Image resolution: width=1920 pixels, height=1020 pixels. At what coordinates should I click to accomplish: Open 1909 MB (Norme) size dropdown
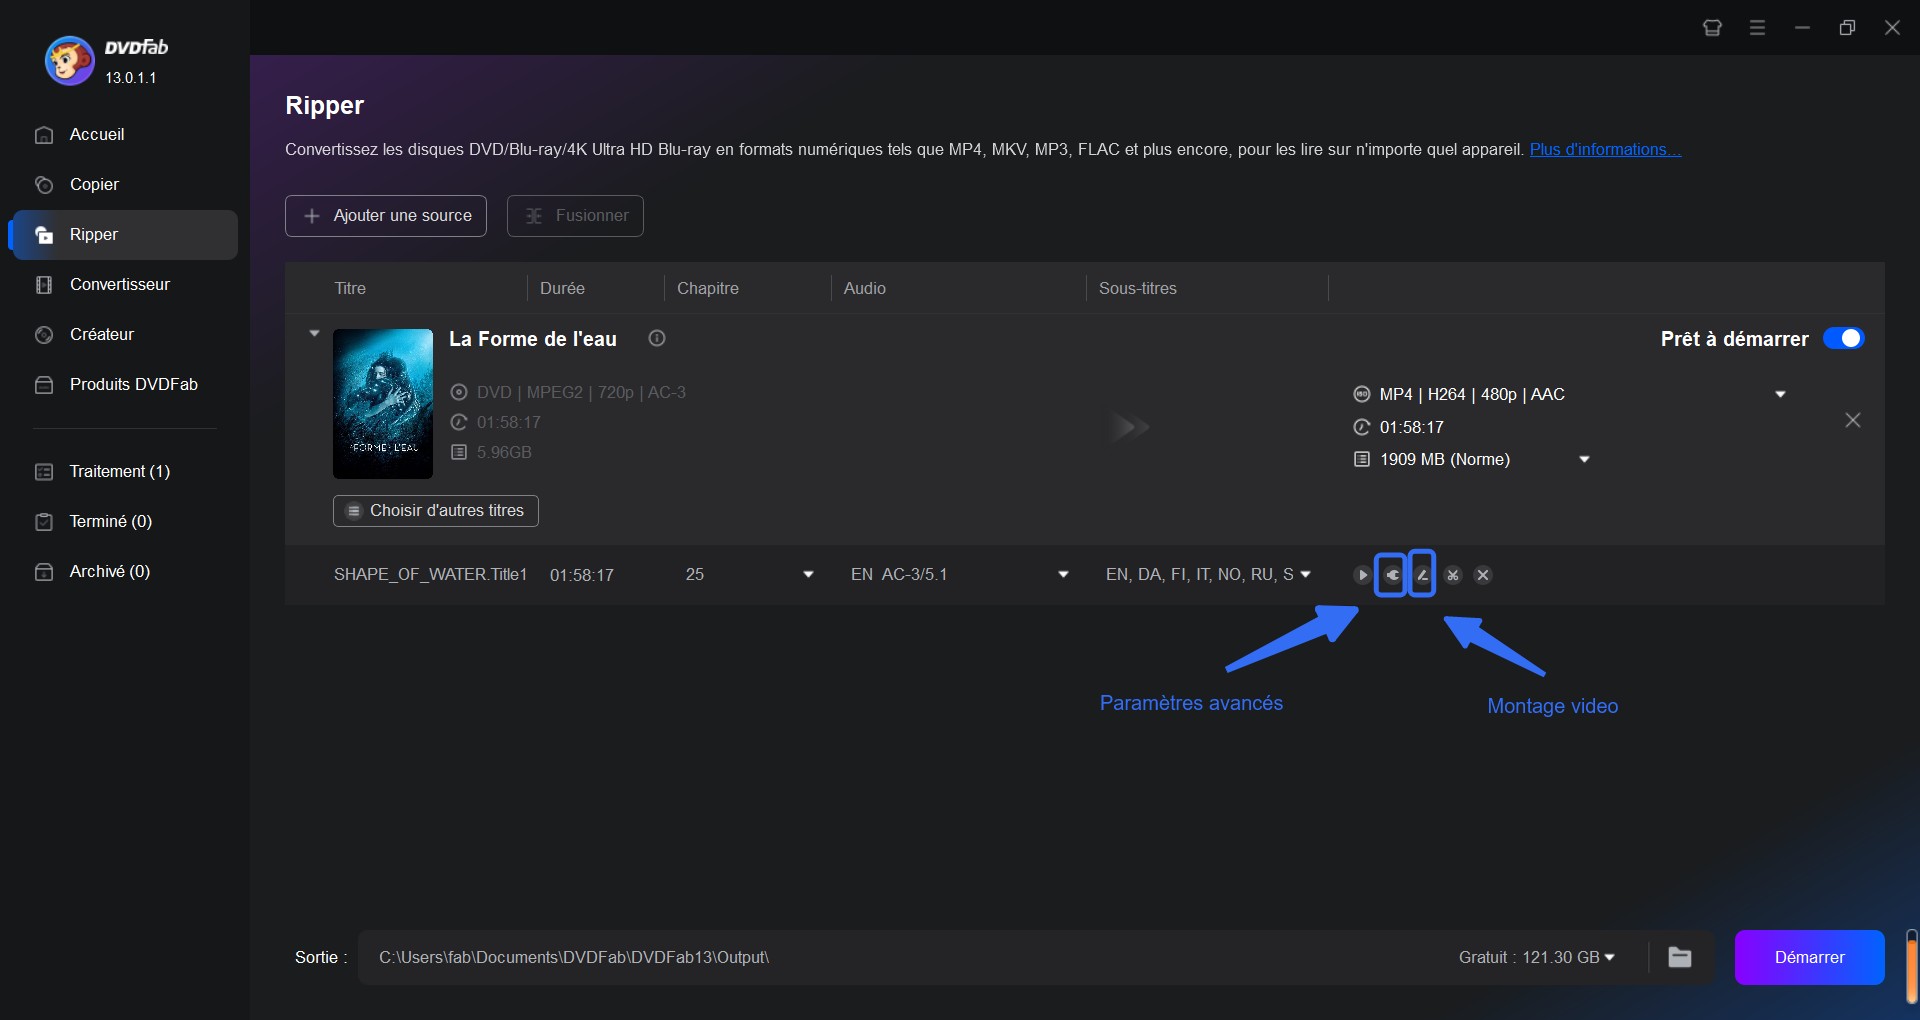point(1584,459)
